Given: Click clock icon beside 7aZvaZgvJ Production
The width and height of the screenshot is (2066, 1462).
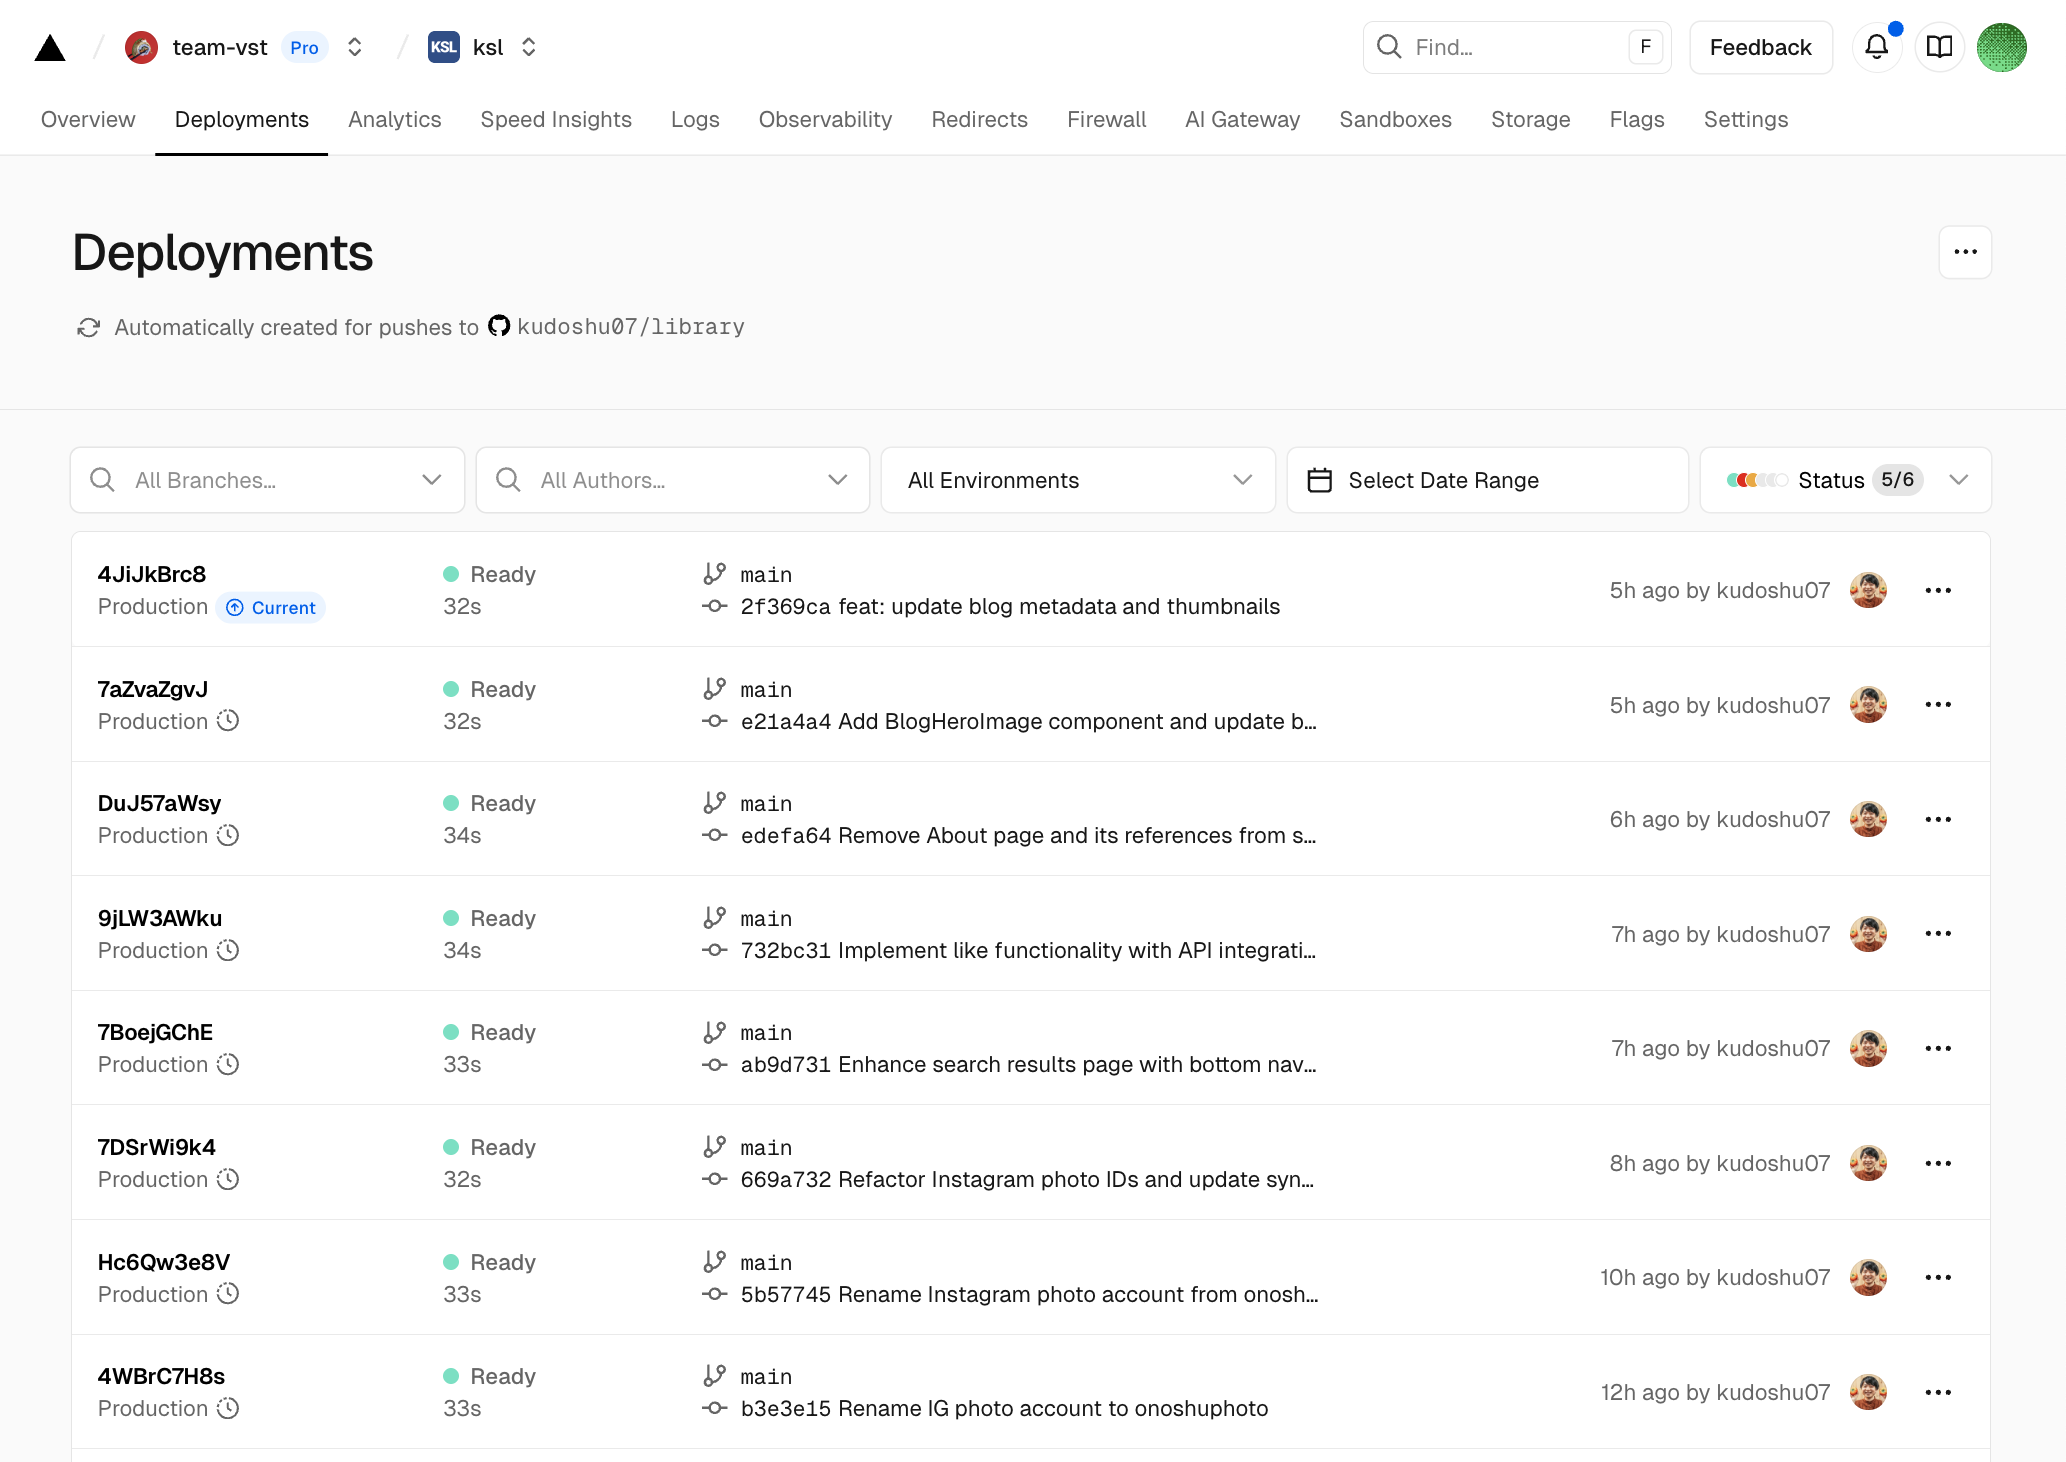Looking at the screenshot, I should [228, 721].
